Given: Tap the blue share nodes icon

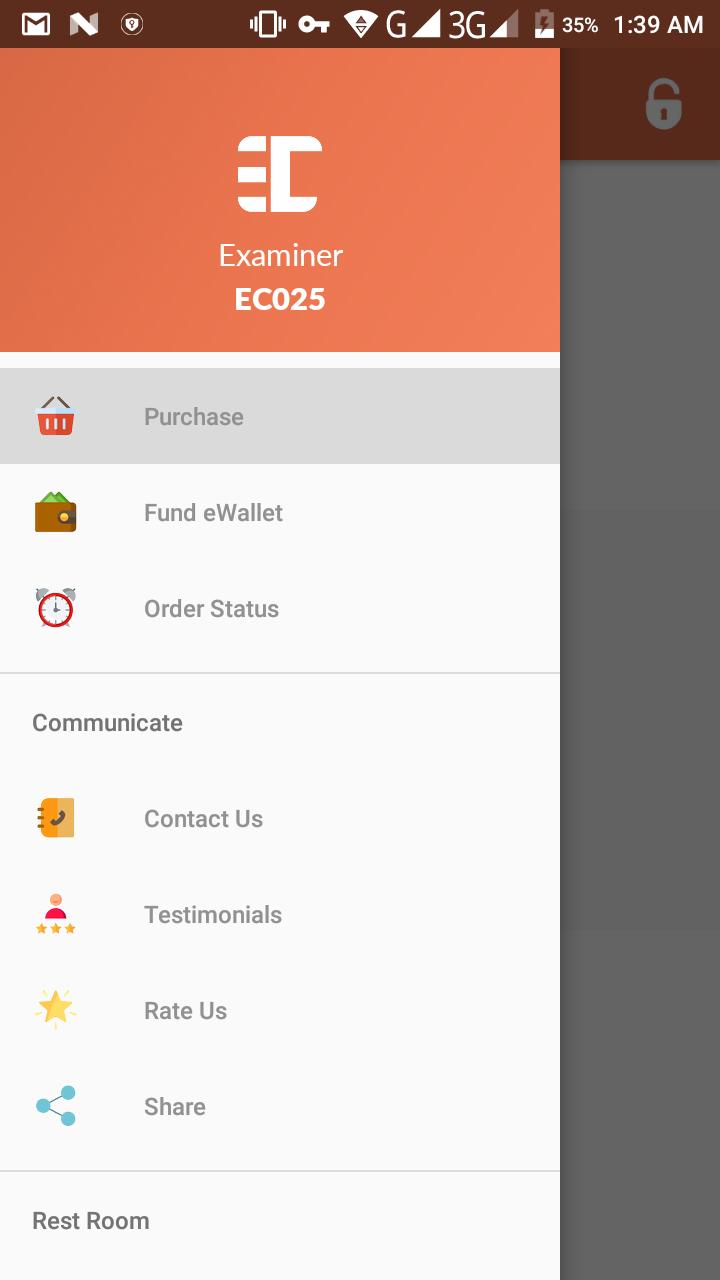Looking at the screenshot, I should coord(56,1106).
